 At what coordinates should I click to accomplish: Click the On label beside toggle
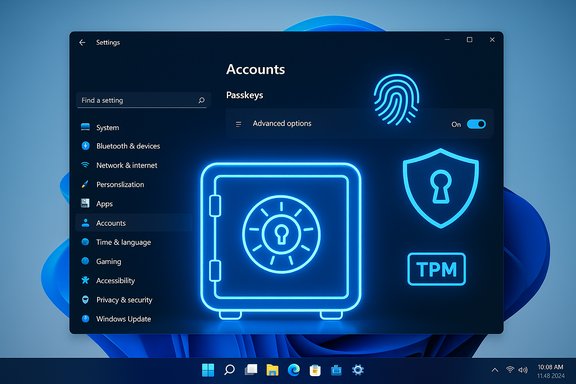tap(456, 125)
